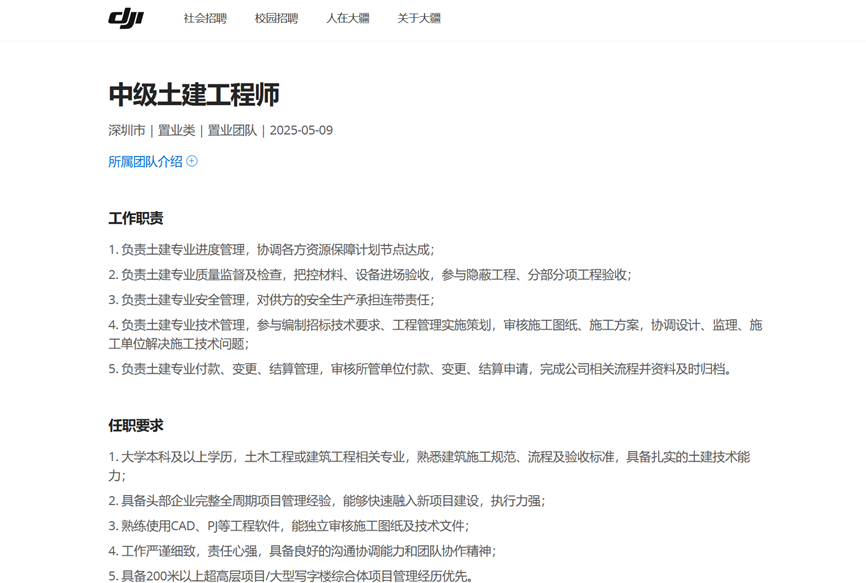
Task: Select 关于大疆 in the top navigation
Action: coord(418,18)
